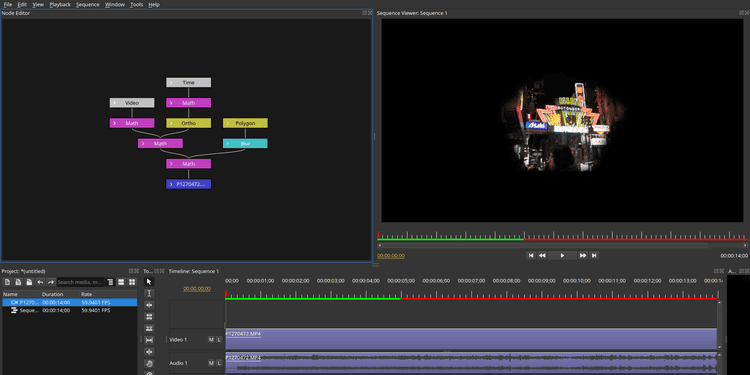This screenshot has width=750, height=375.
Task: Create a new project with first toolbar icon
Action: click(x=7, y=282)
